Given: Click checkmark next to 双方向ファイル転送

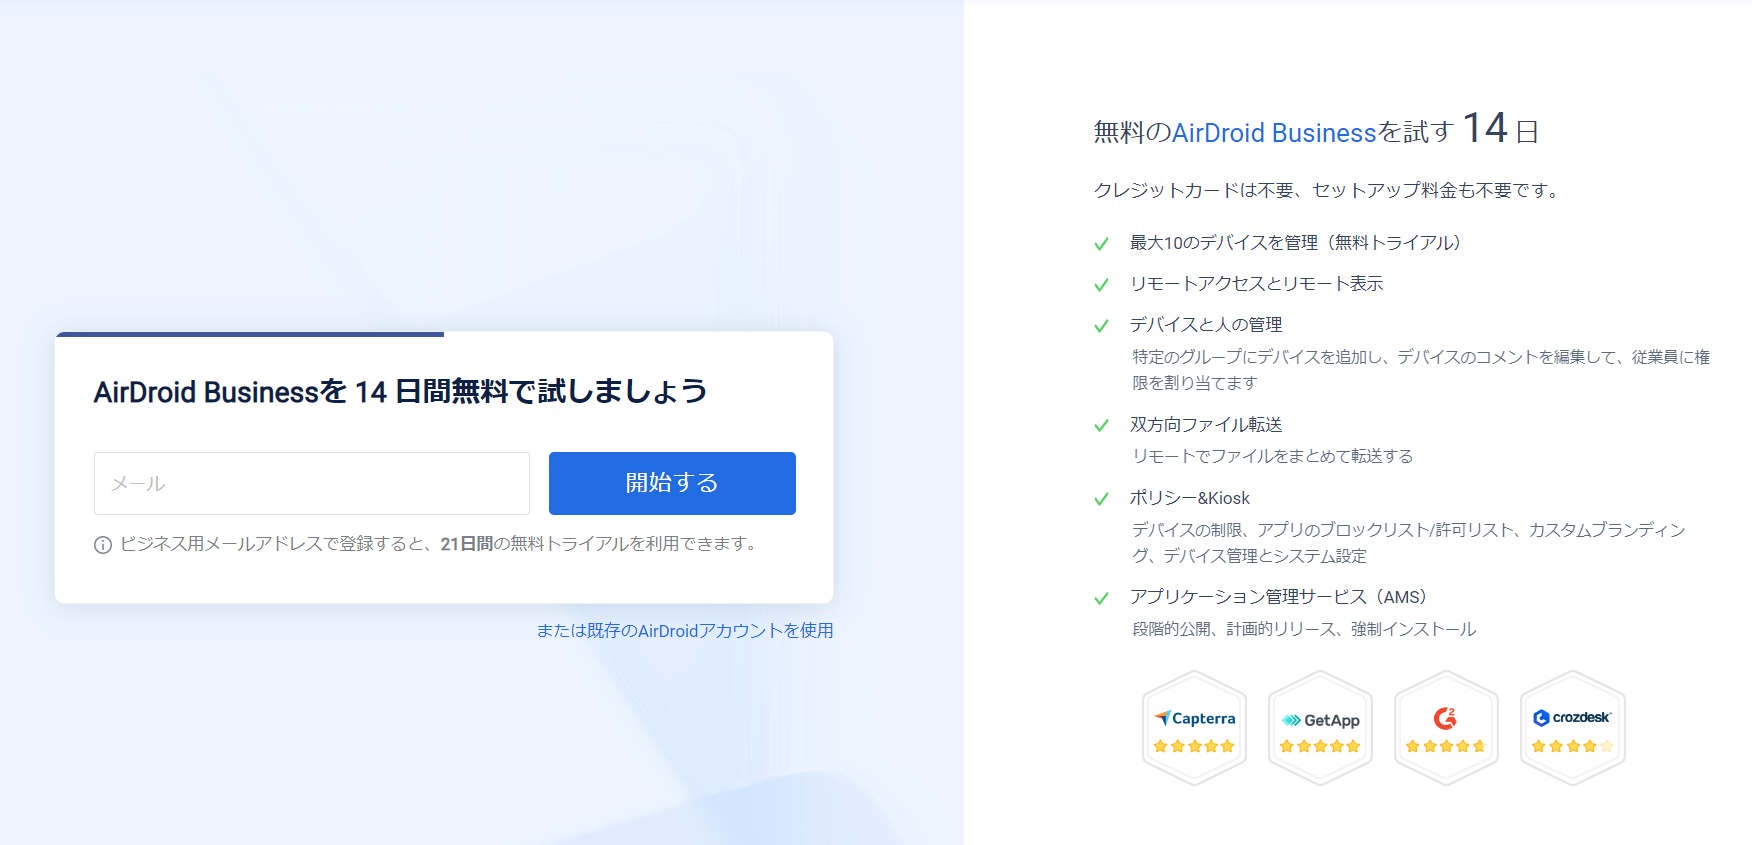Looking at the screenshot, I should (1102, 426).
